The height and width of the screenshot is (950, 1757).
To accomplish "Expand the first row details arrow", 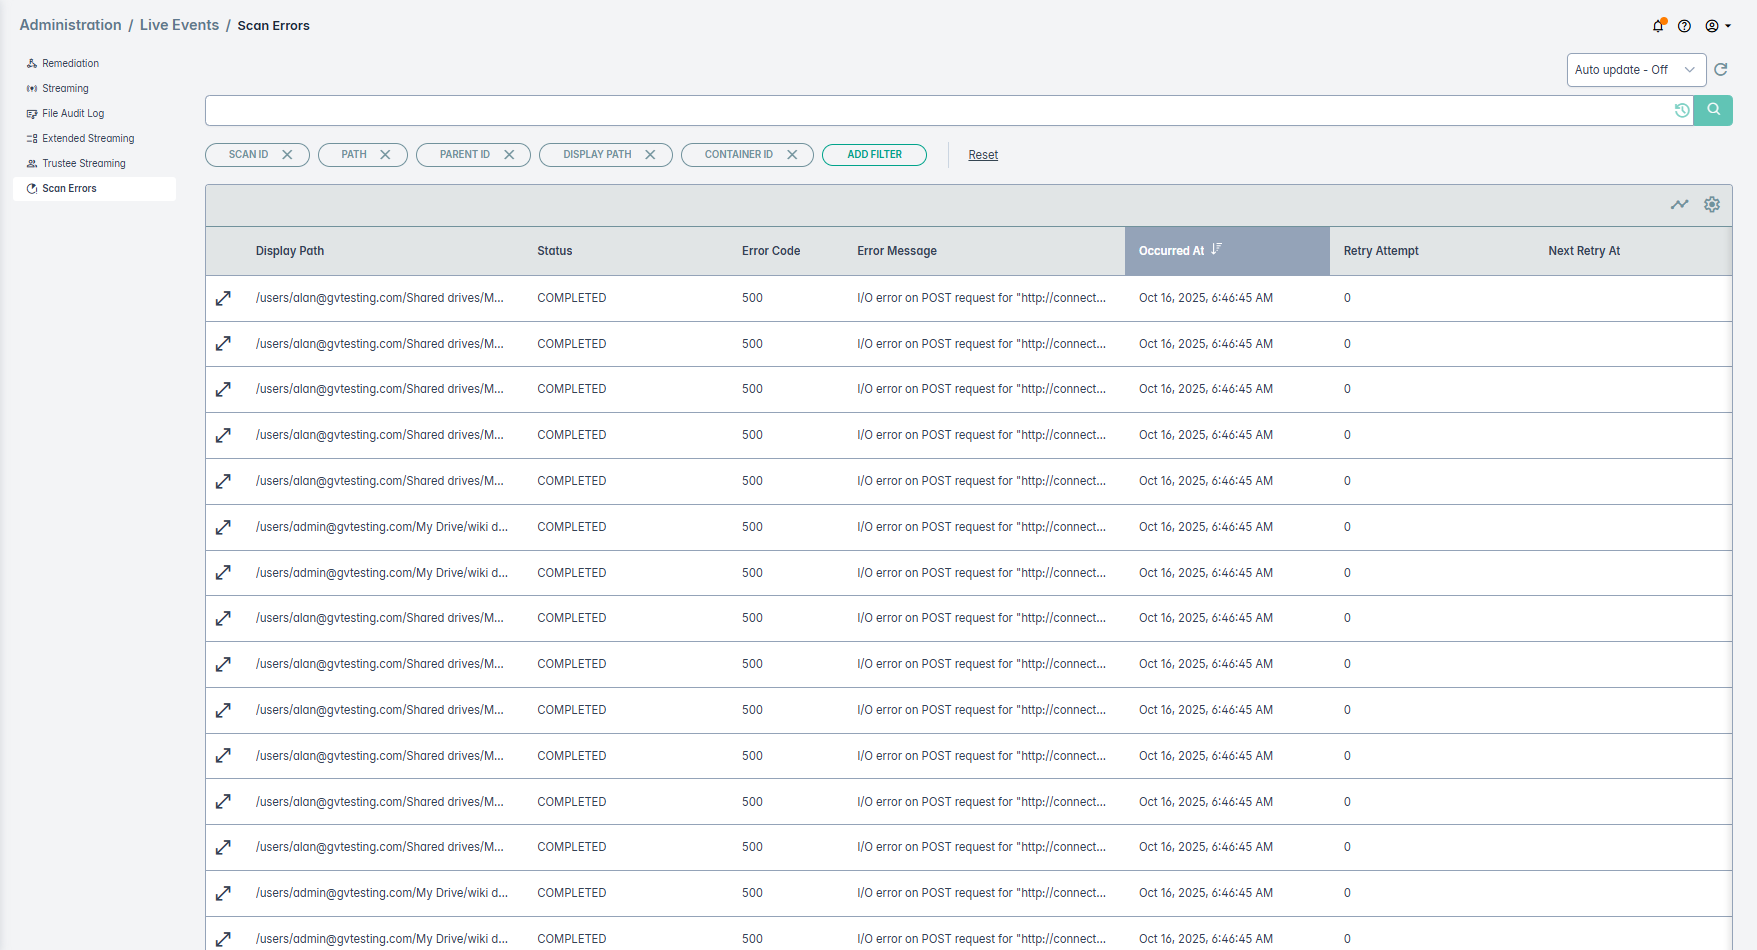I will [x=224, y=298].
